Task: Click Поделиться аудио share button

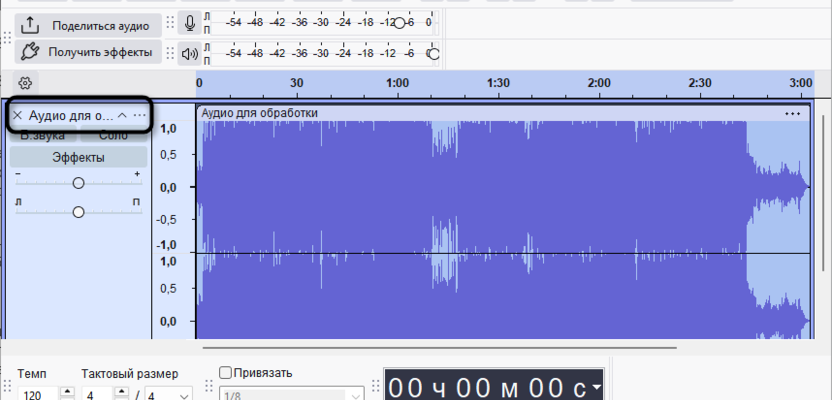Action: (x=88, y=24)
